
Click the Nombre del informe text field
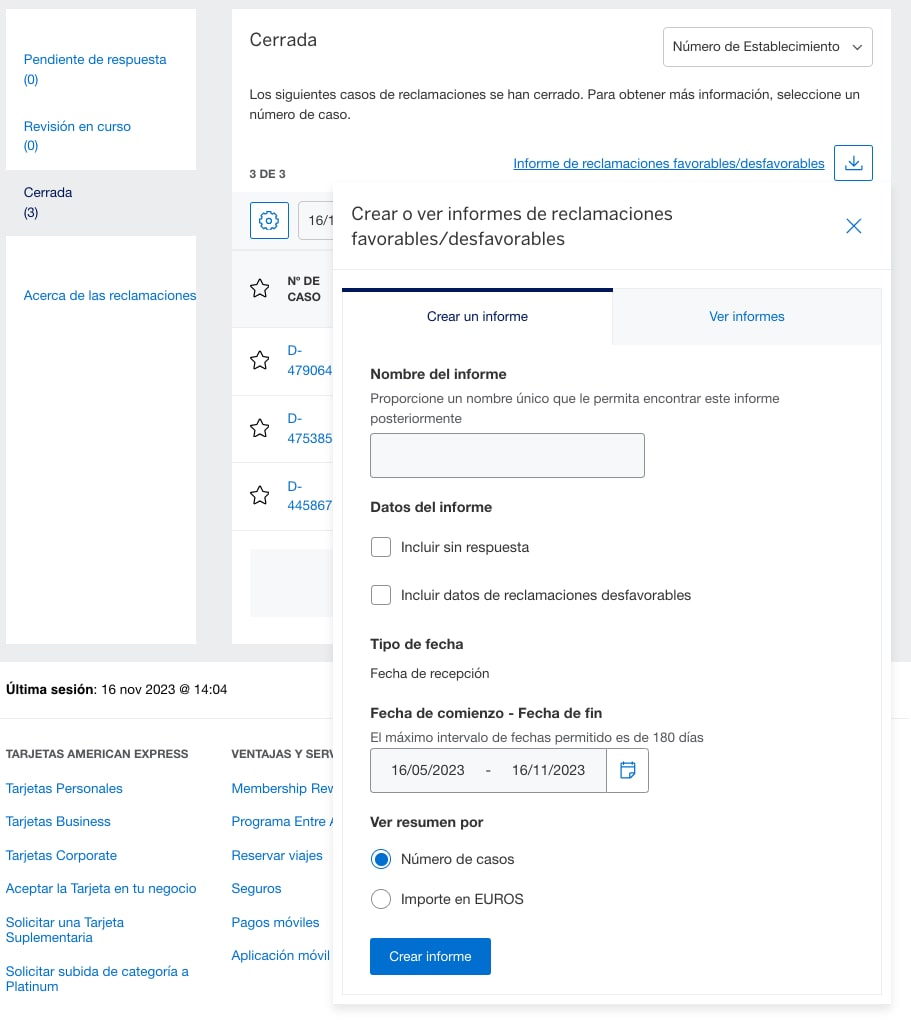tap(507, 456)
